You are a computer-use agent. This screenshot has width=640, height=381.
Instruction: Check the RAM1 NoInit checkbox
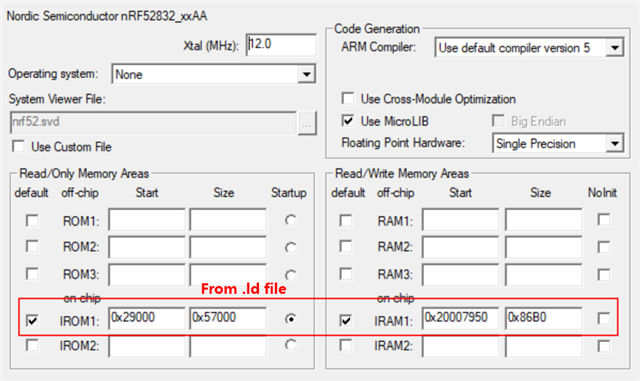click(x=604, y=220)
